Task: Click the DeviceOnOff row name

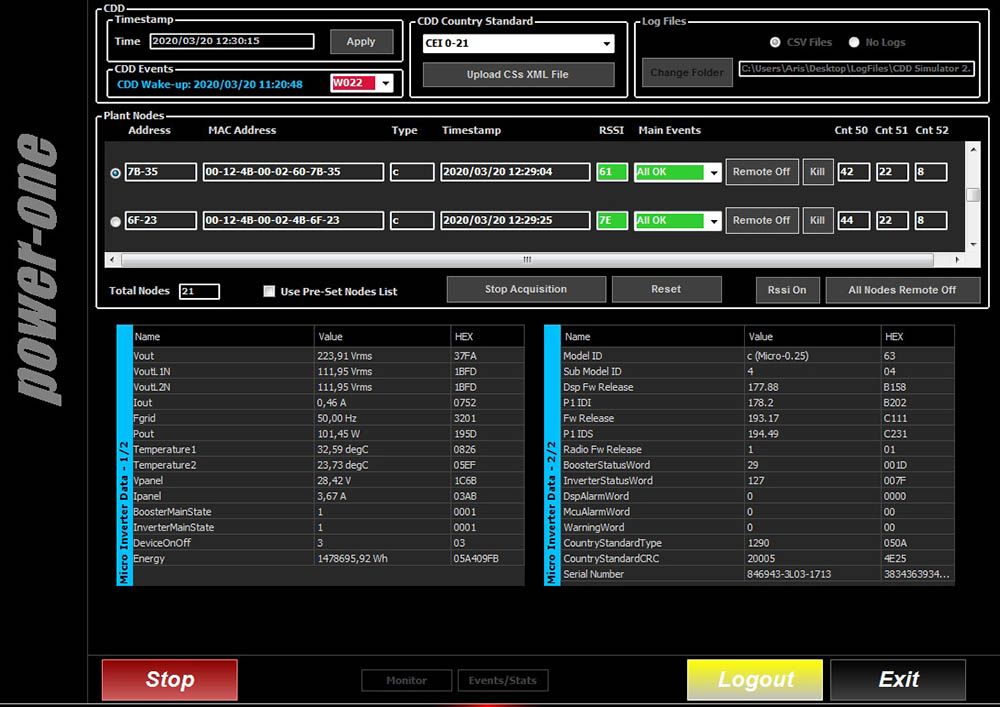Action: (162, 543)
